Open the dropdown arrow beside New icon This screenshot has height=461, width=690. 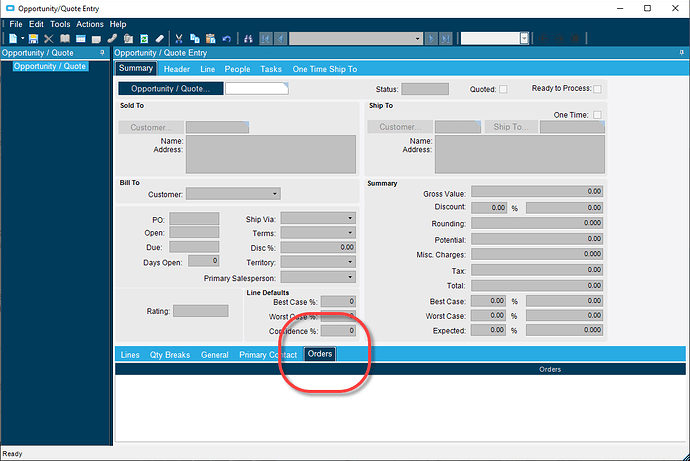(22, 38)
